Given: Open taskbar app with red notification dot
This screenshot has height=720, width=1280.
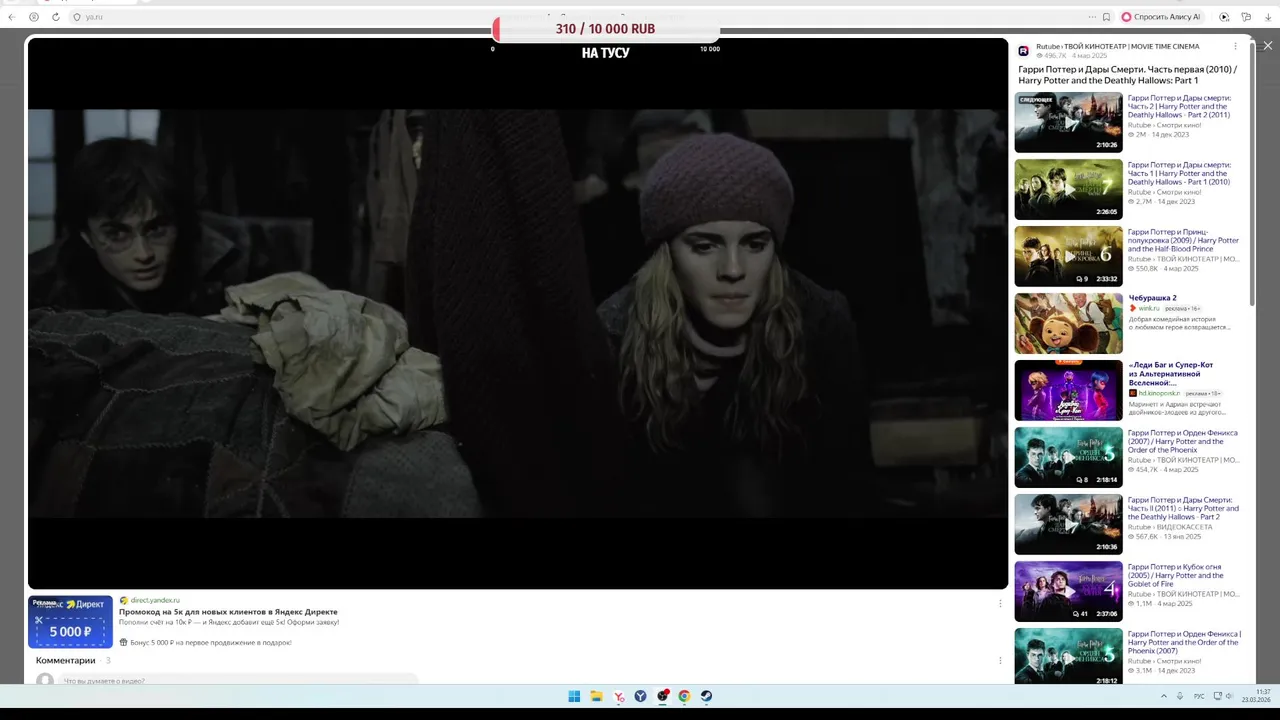Looking at the screenshot, I should pyautogui.click(x=663, y=696).
